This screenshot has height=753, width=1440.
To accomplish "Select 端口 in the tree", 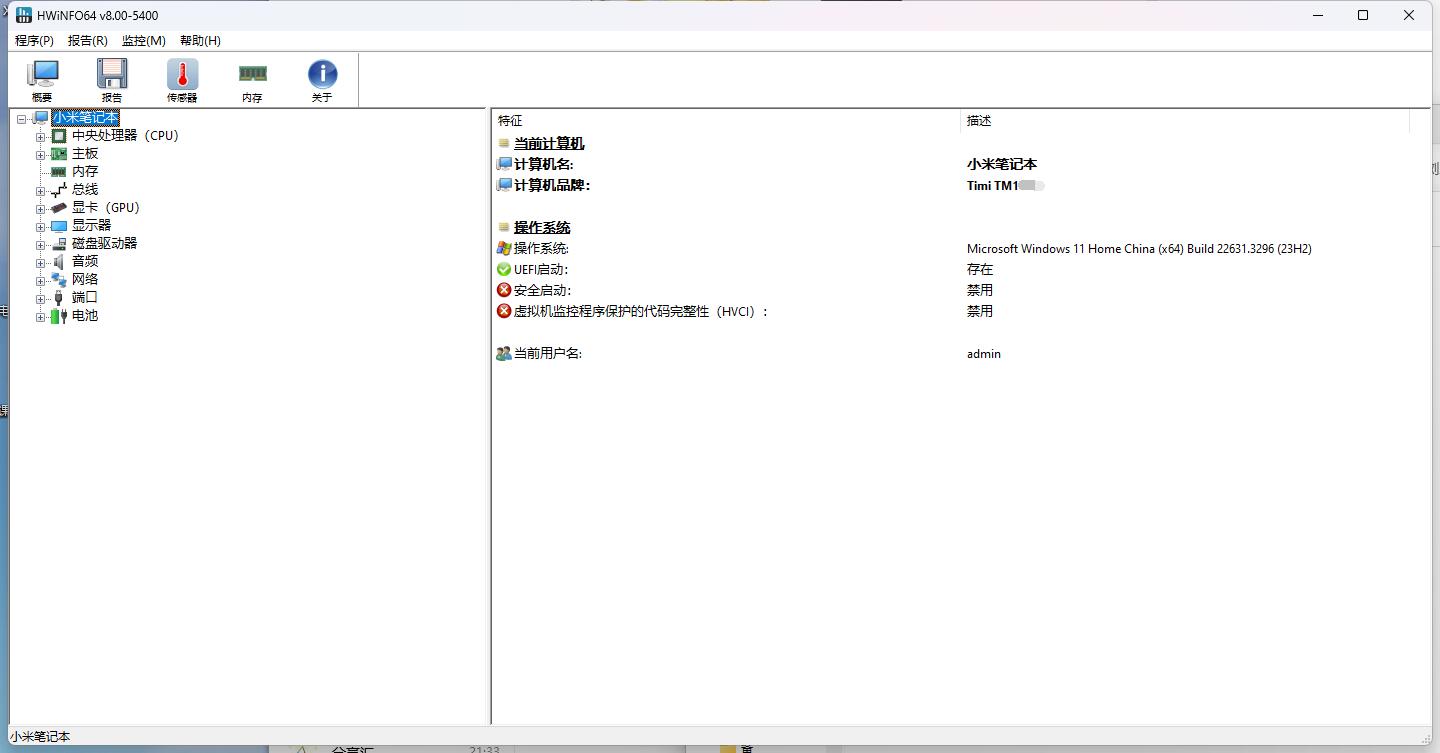I will 85,298.
